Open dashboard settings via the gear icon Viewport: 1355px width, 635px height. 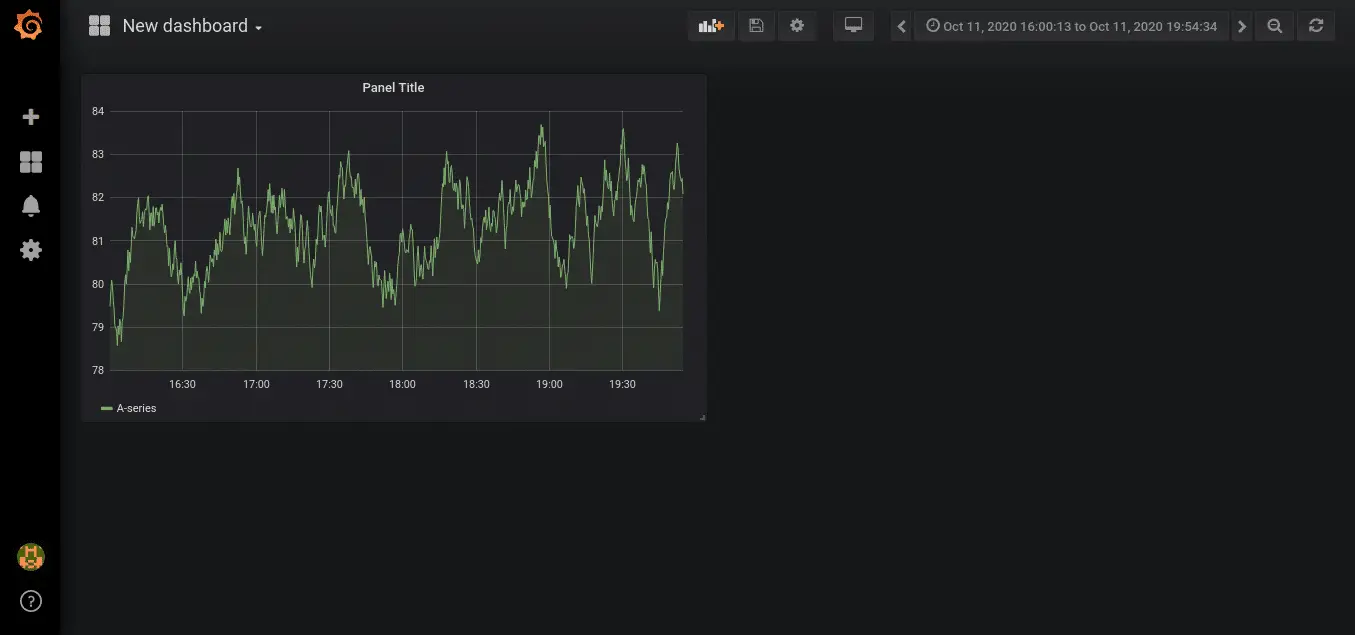pos(797,25)
